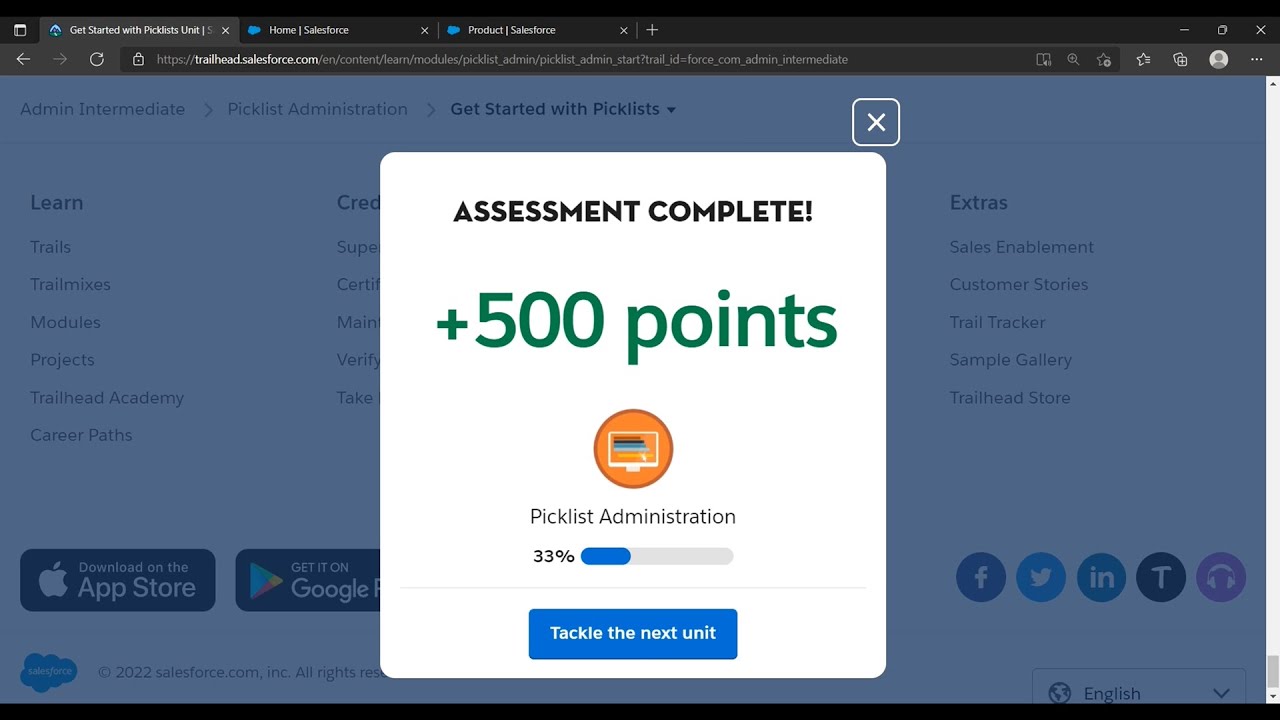Select the Get Started with Picklists tab
The height and width of the screenshot is (720, 1280).
pyautogui.click(x=138, y=30)
